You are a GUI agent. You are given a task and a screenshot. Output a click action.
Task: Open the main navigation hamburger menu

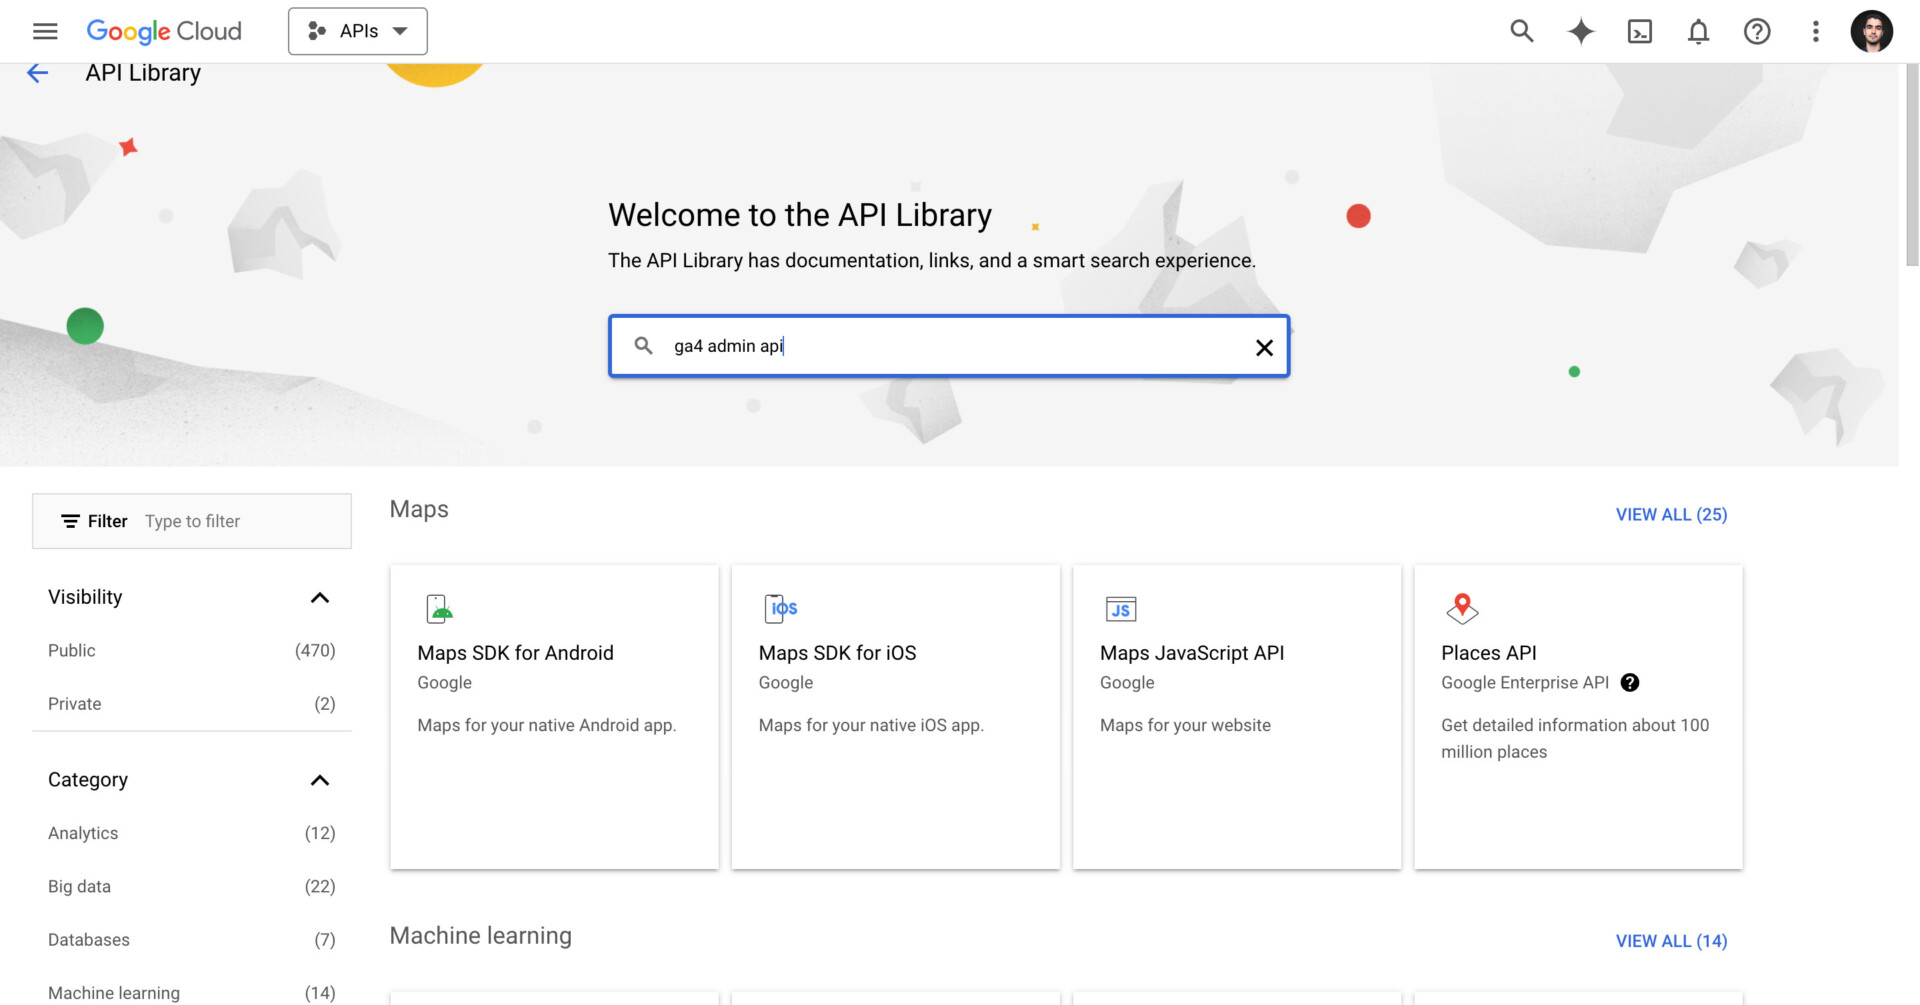[45, 31]
